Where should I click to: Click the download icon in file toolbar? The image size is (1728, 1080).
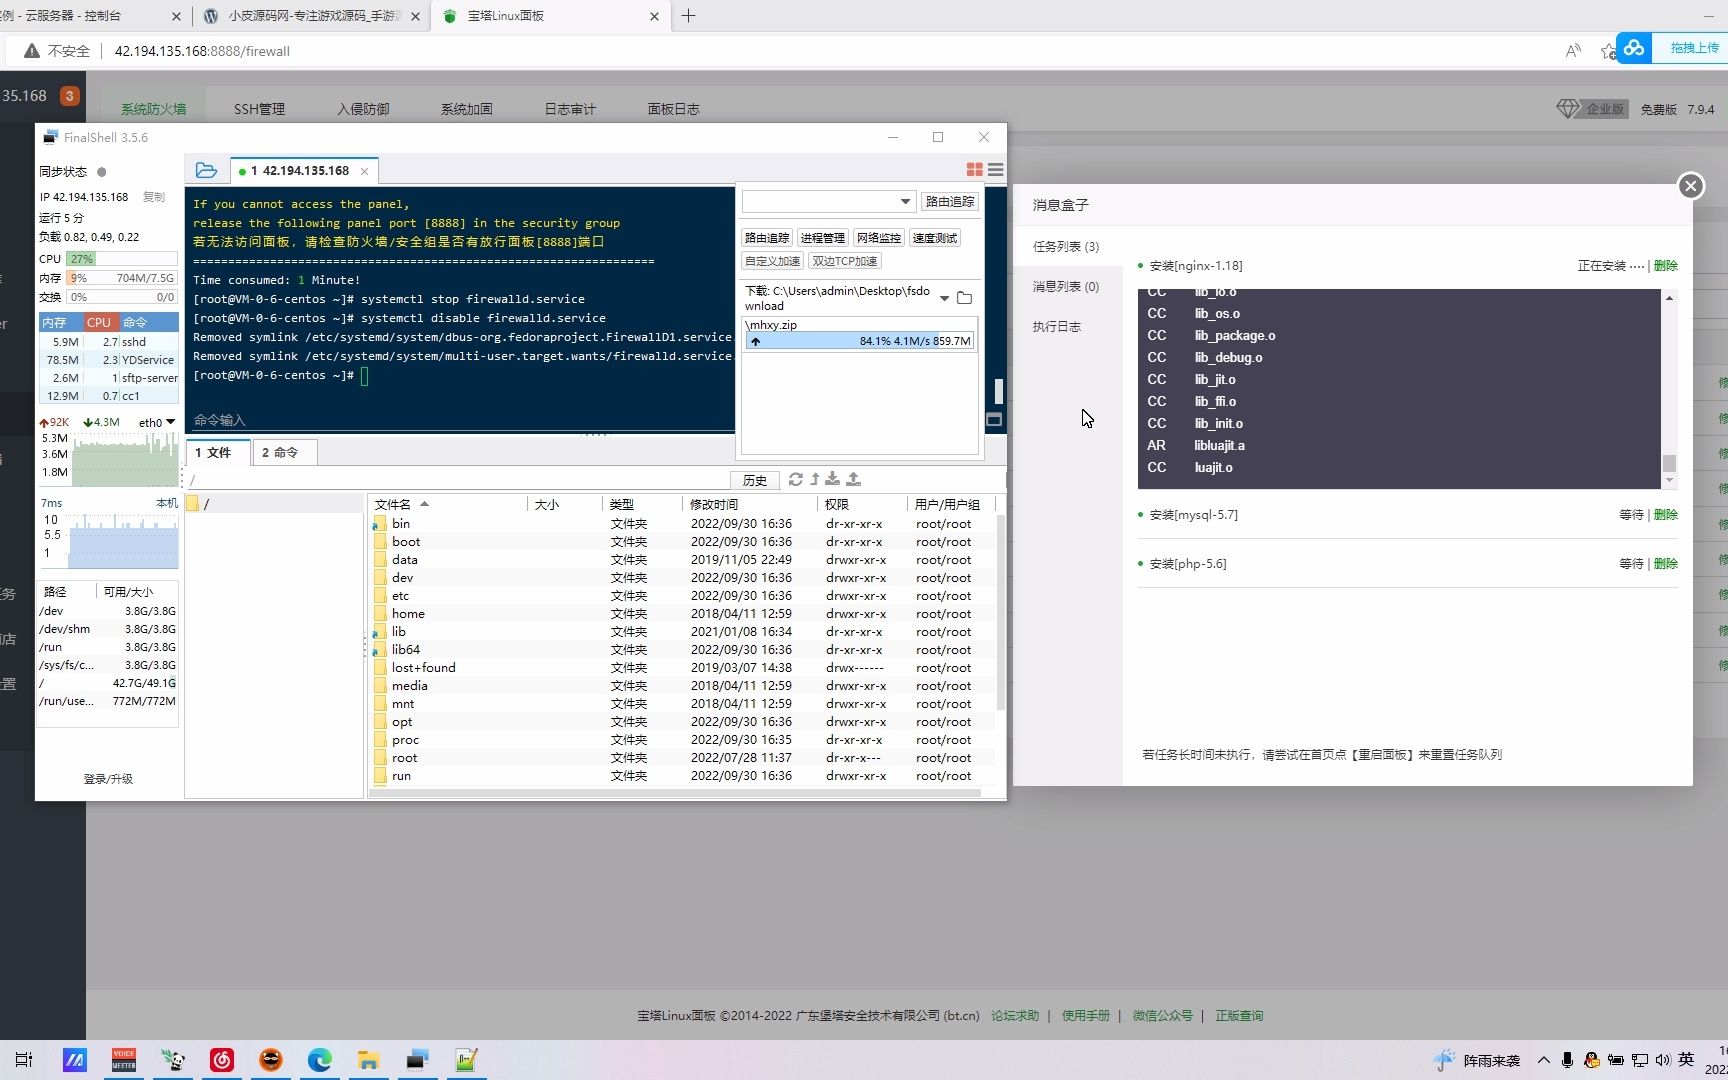click(x=832, y=479)
